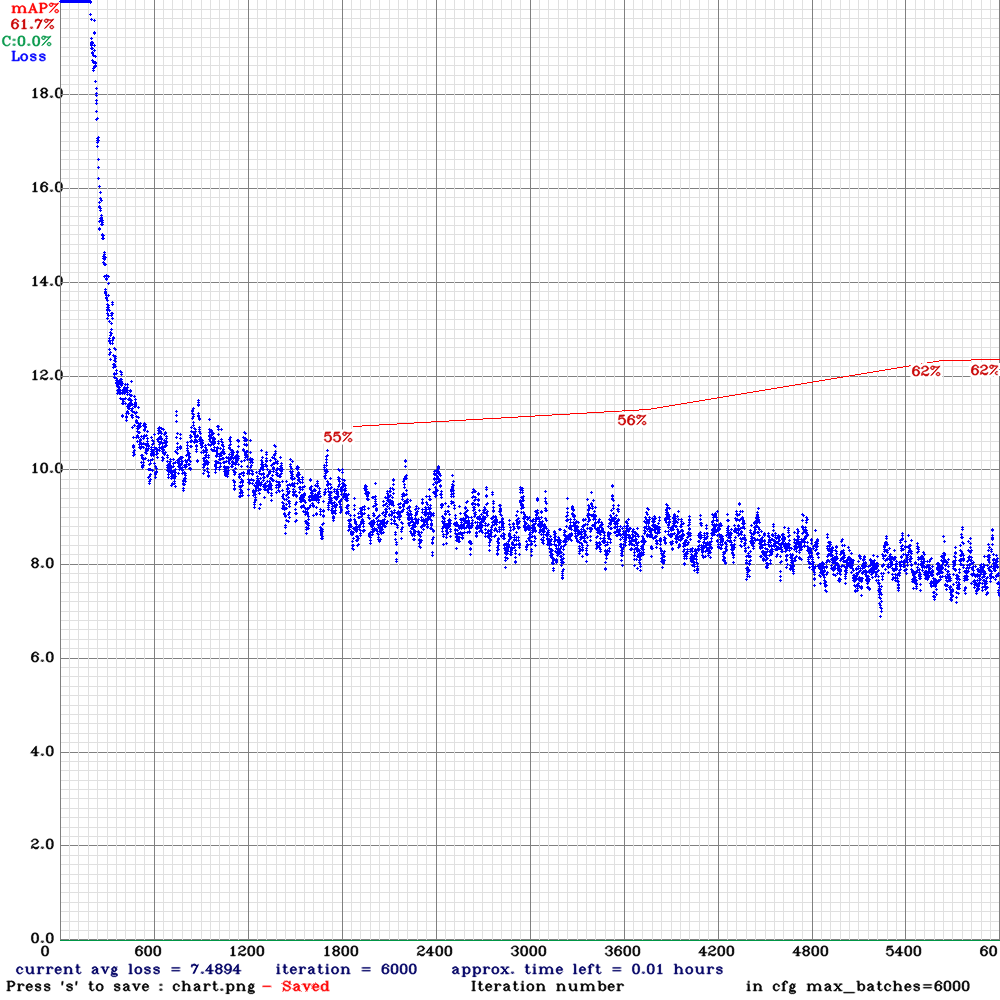Click the red Saved status text

pyautogui.click(x=305, y=987)
